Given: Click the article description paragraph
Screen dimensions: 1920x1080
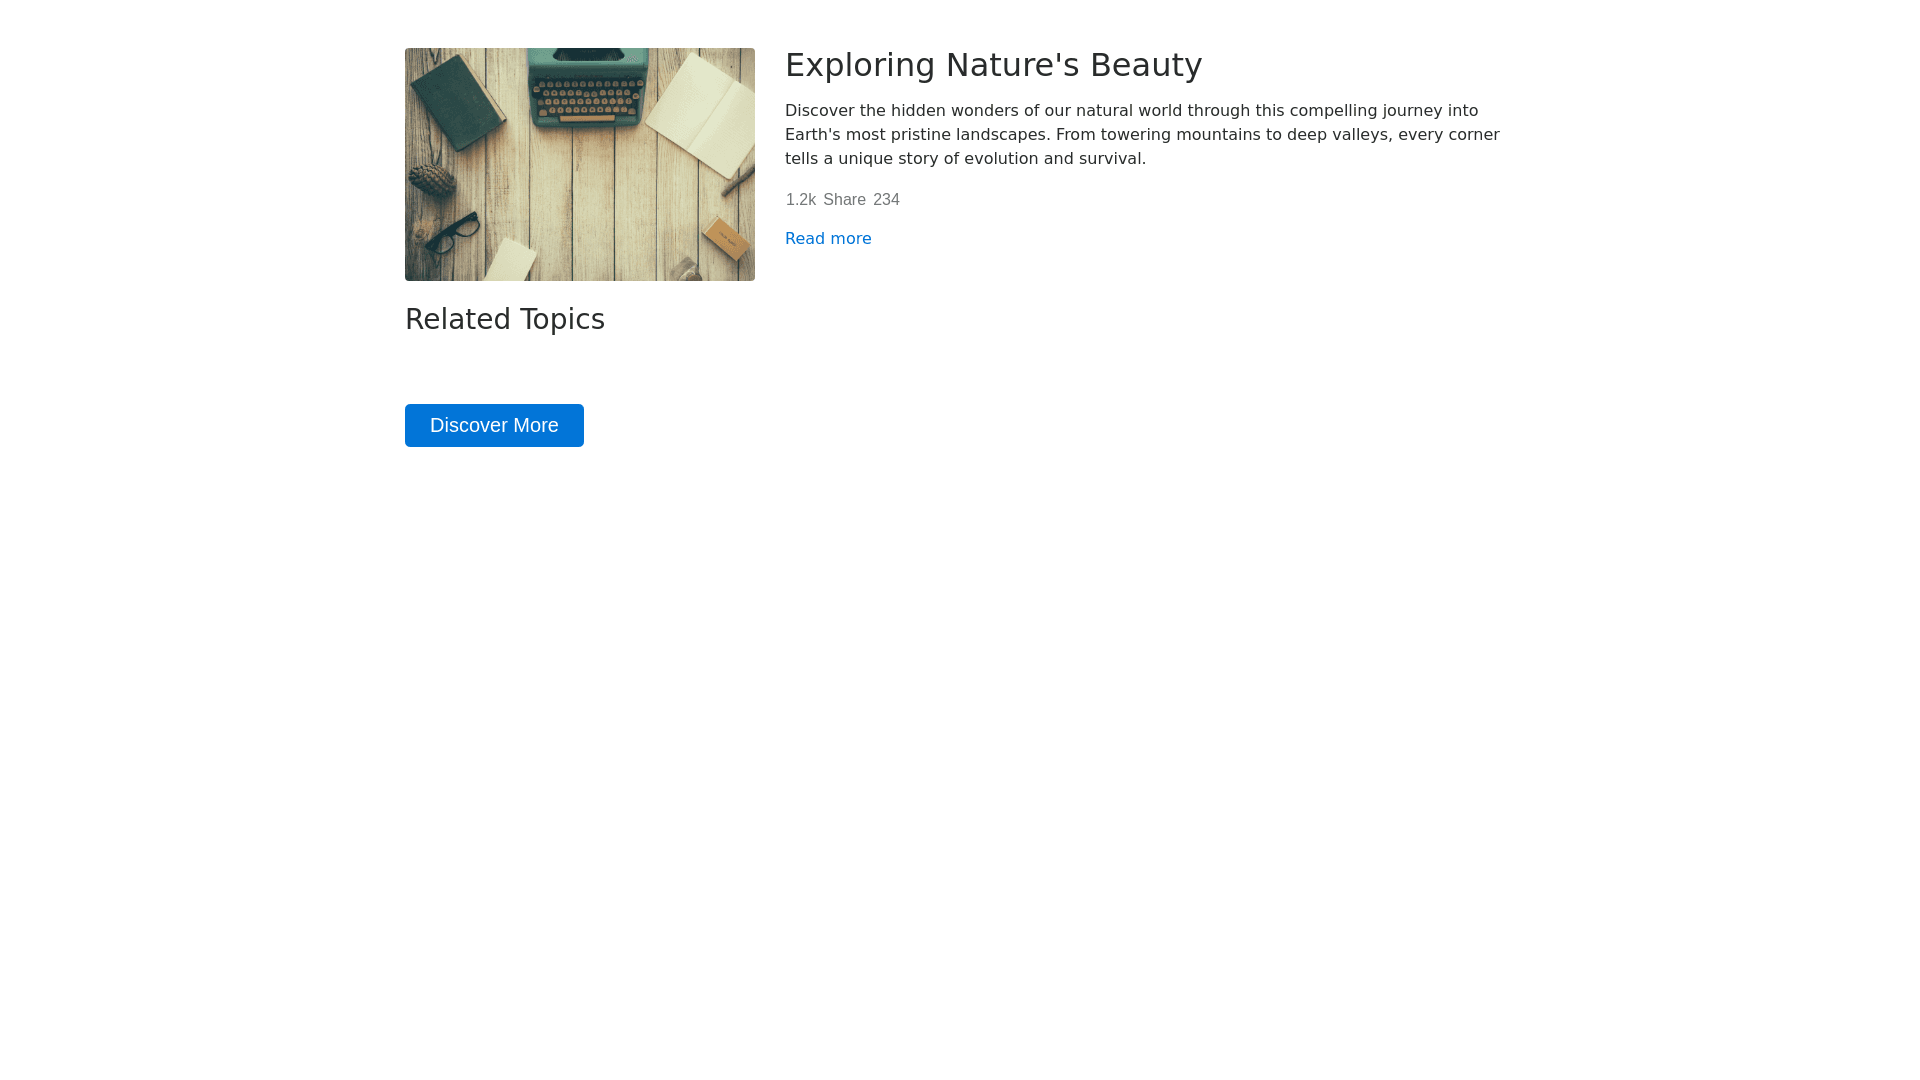Looking at the screenshot, I should [1142, 135].
